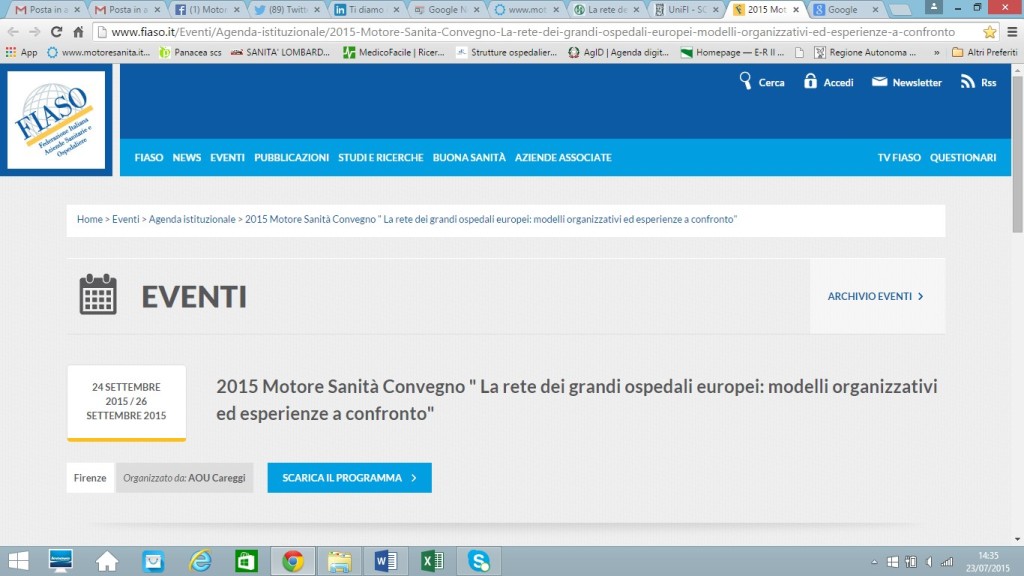The height and width of the screenshot is (576, 1024).
Task: Click the Accedi padlock login
Action: (828, 82)
